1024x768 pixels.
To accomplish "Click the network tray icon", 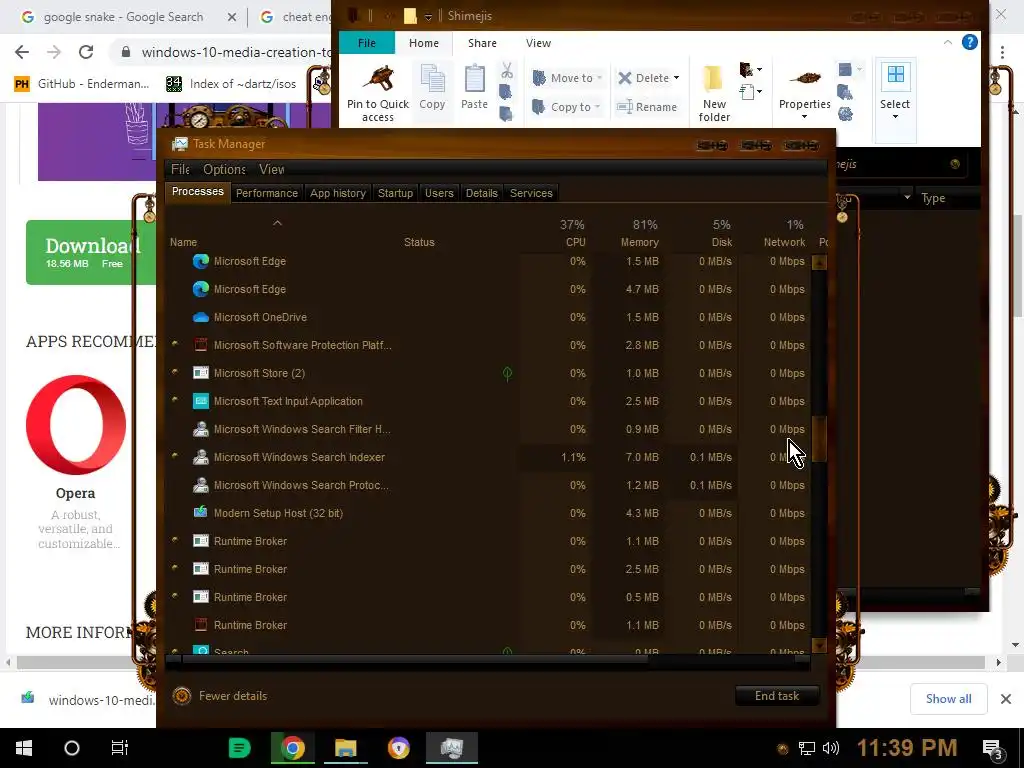I will (807, 748).
